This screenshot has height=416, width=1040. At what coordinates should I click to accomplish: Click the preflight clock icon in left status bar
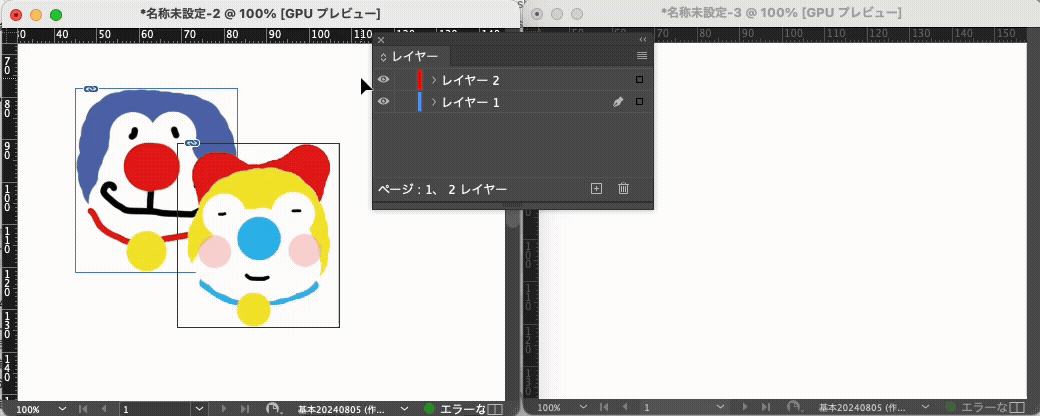273,409
